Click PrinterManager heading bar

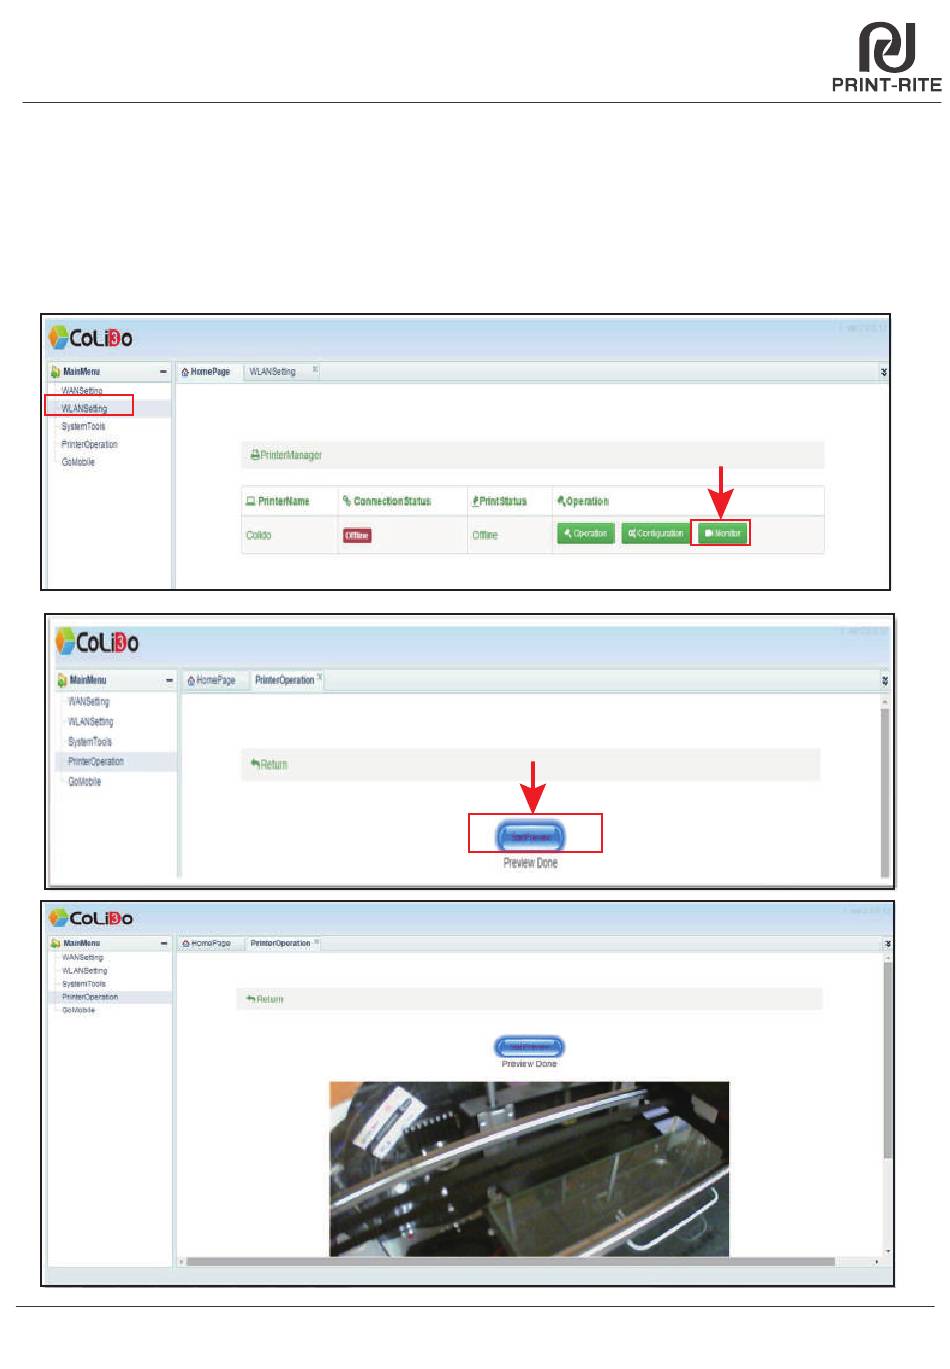click(533, 455)
